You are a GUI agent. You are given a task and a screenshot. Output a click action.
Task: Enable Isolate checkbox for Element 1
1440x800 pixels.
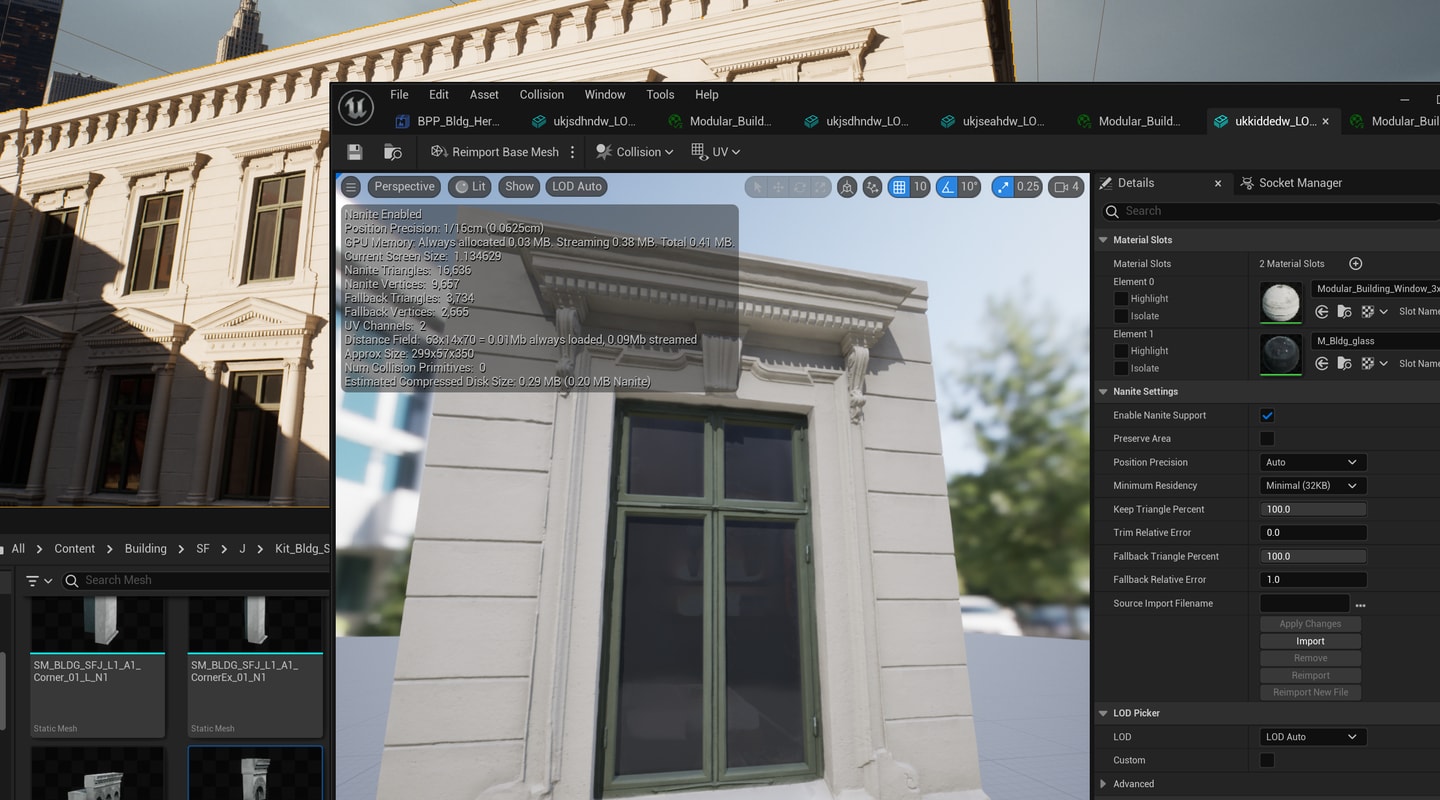1121,368
